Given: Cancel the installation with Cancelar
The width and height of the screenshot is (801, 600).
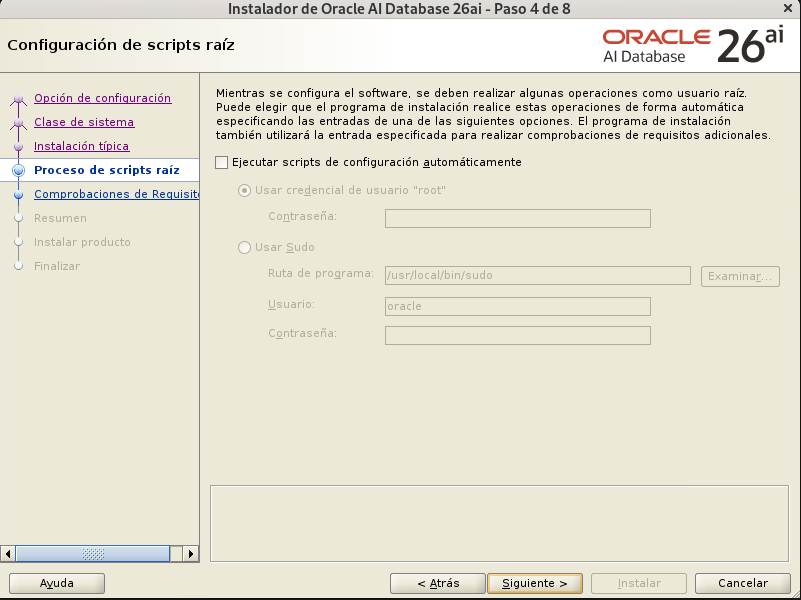Looking at the screenshot, I should pos(743,583).
